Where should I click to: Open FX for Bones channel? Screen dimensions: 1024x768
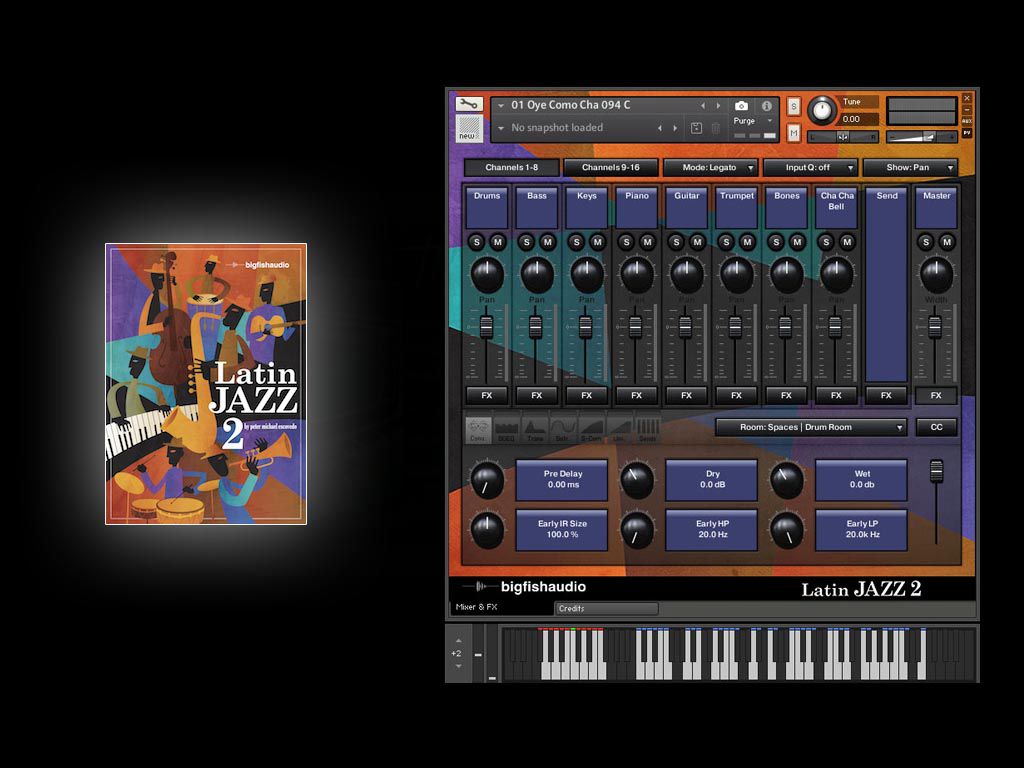coord(786,395)
